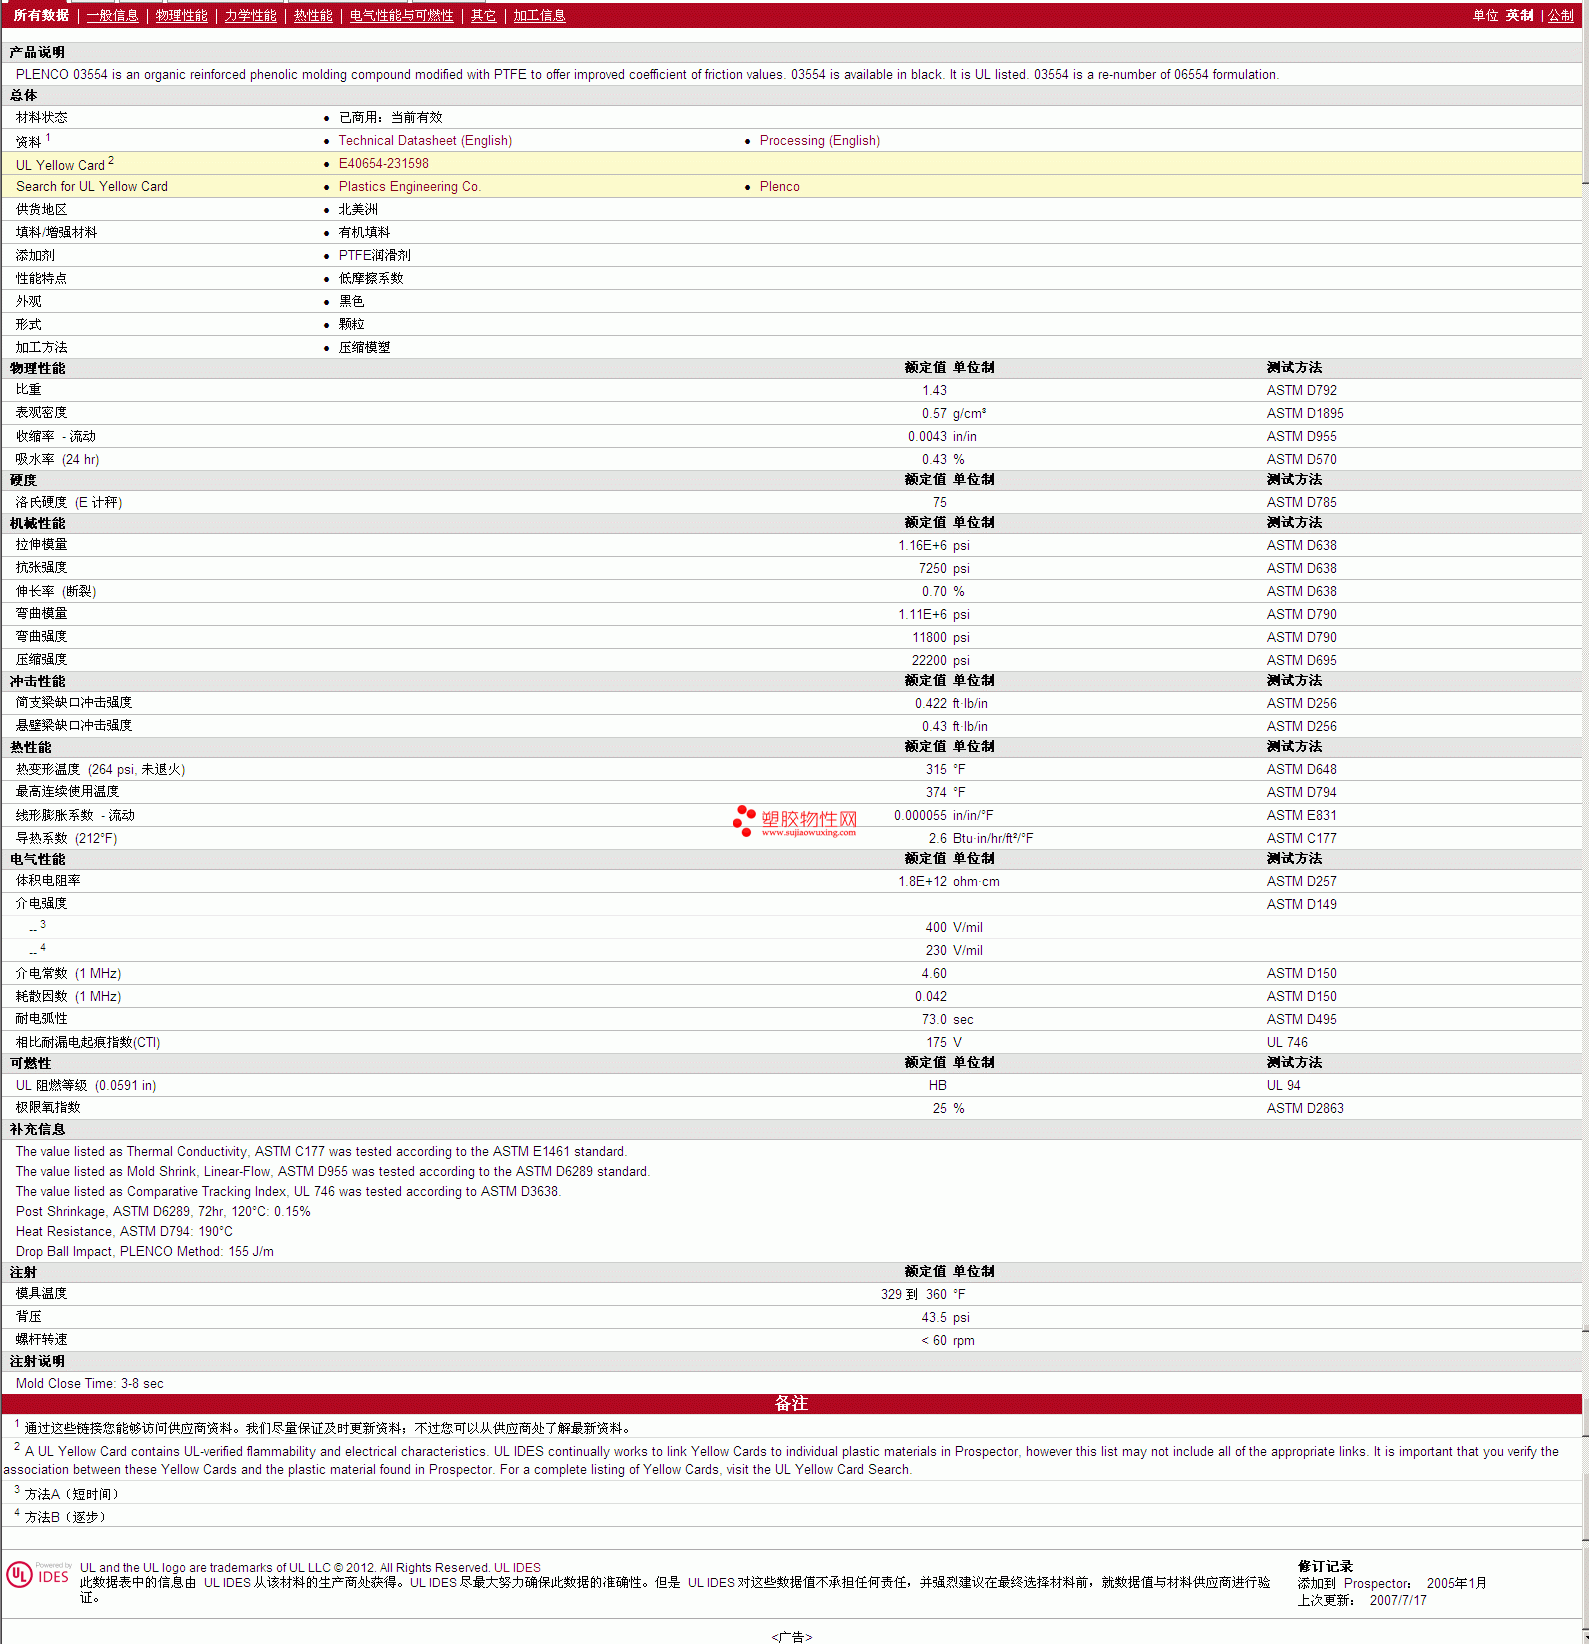Open the 热性能 tab
Image resolution: width=1589 pixels, height=1644 pixels.
[x=313, y=16]
